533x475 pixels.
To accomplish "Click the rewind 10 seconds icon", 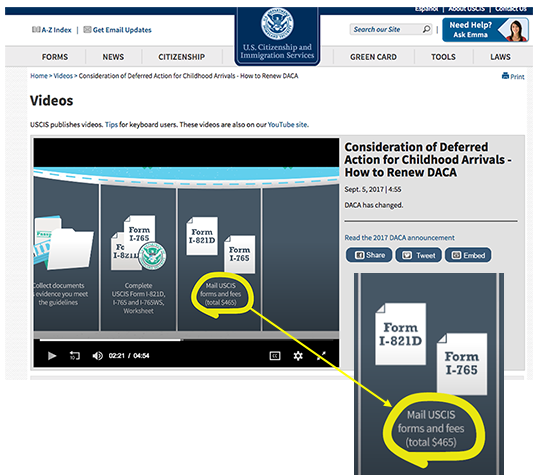I will (x=75, y=356).
